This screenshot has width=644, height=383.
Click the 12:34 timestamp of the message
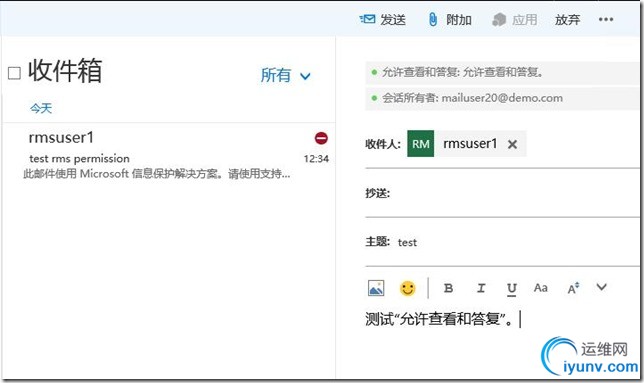[316, 159]
